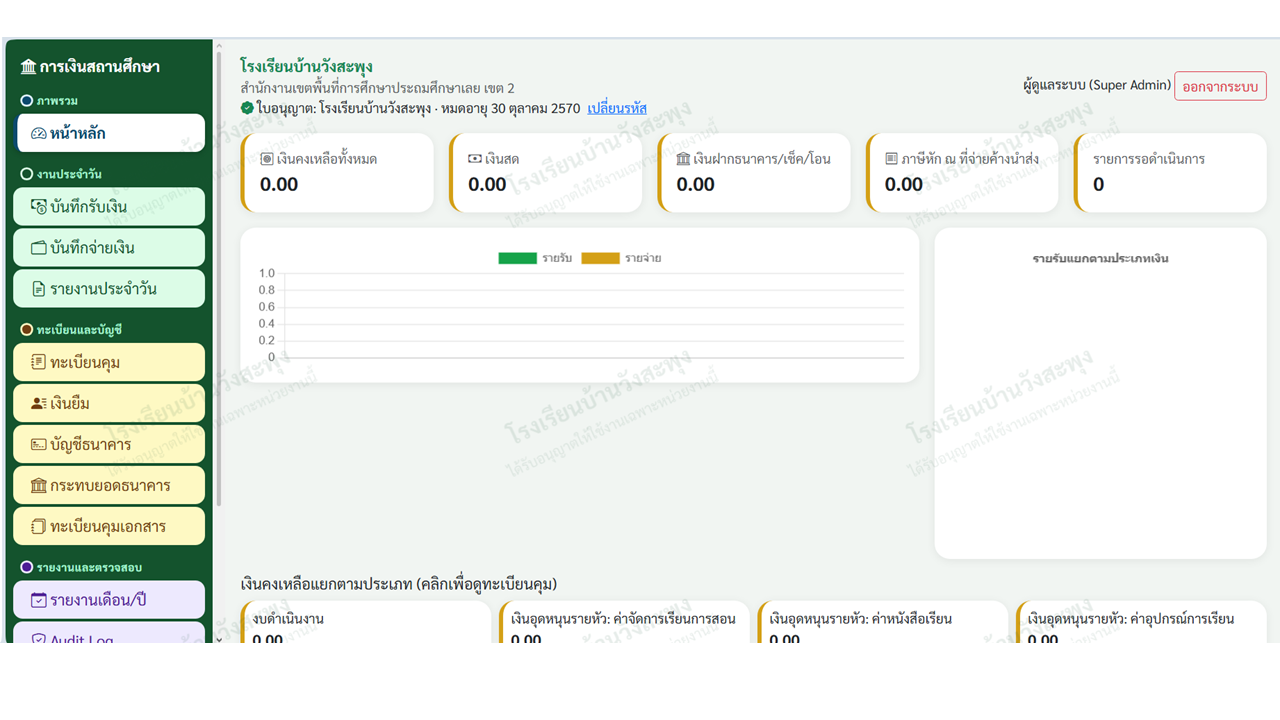Click the sidebar scroll down arrow

pyautogui.click(x=219, y=638)
